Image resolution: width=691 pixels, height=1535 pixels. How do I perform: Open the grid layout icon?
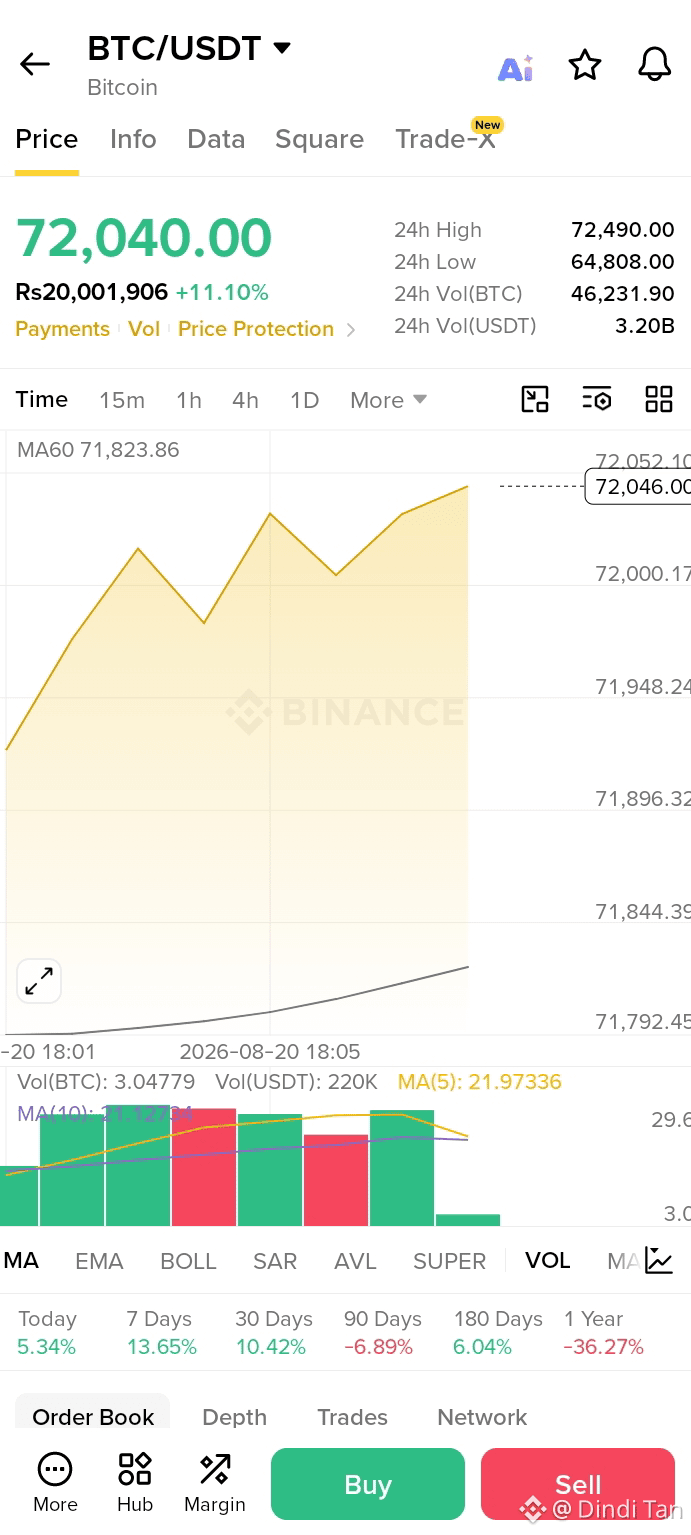point(659,400)
